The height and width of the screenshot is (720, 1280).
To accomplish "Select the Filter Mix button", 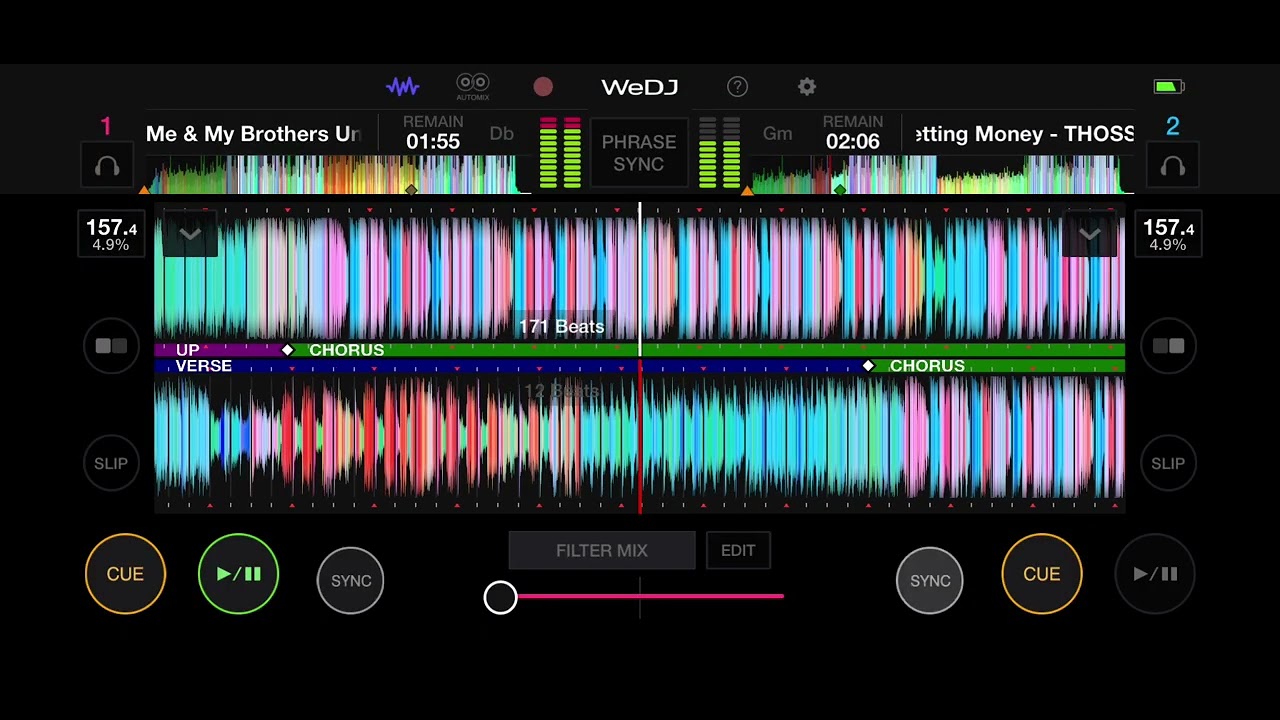I will tap(602, 551).
